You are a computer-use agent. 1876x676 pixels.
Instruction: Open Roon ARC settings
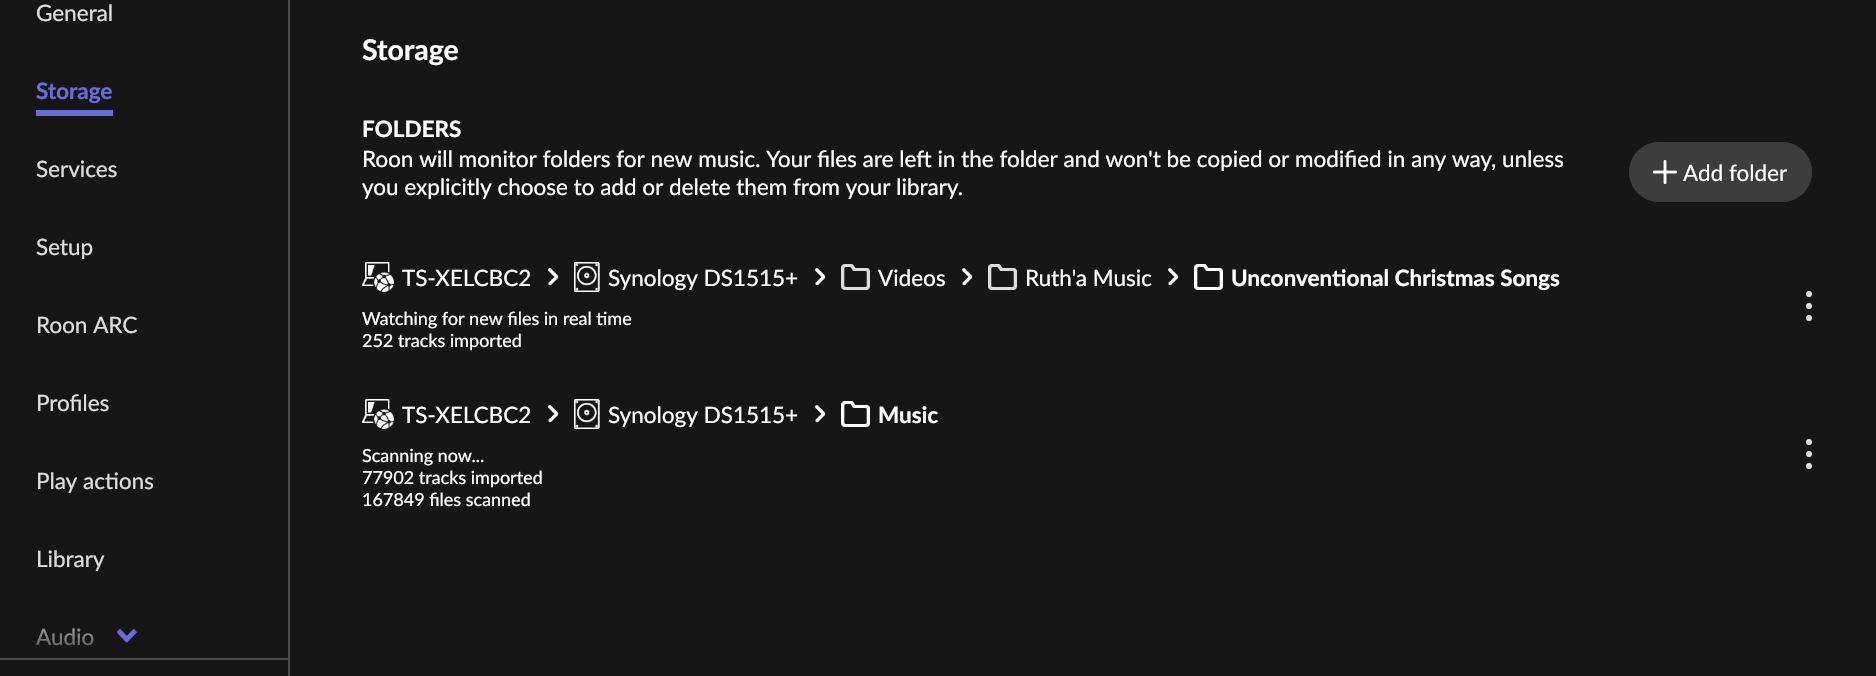pos(86,325)
